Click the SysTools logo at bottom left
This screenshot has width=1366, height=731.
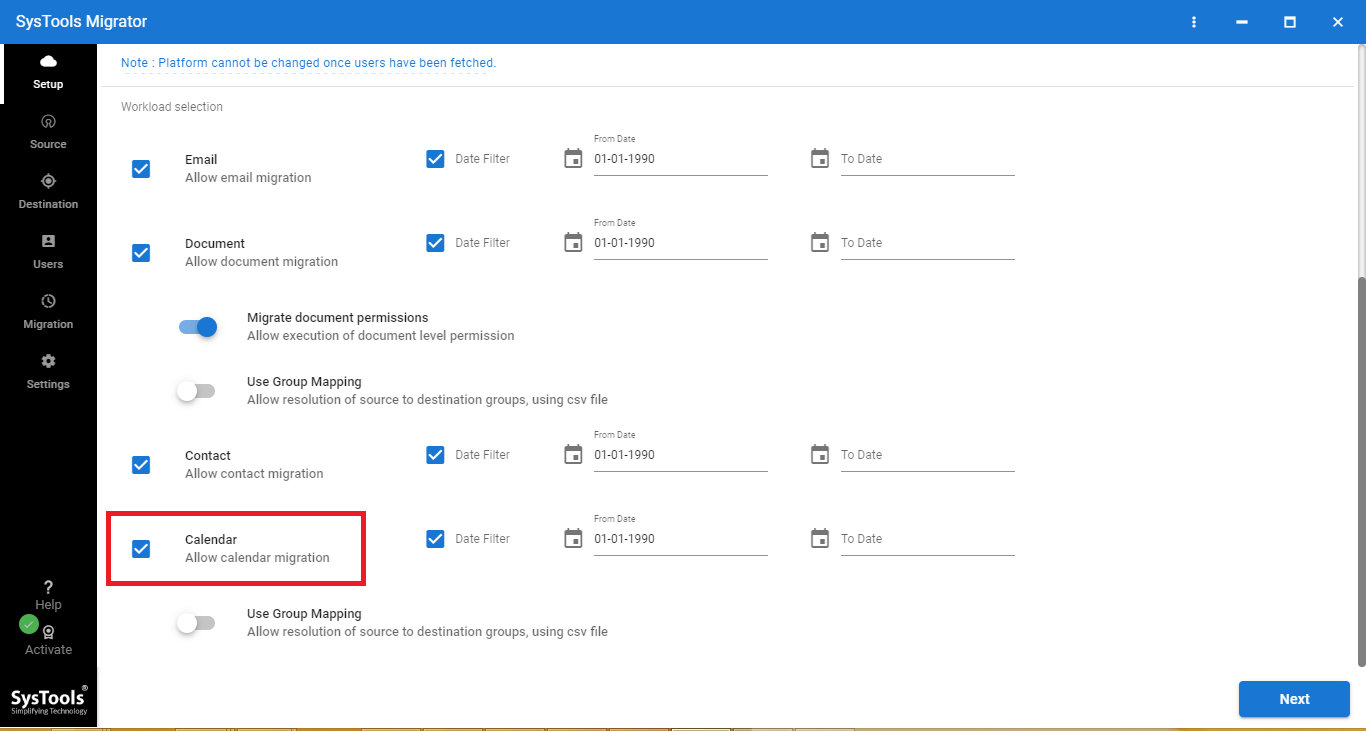(49, 700)
